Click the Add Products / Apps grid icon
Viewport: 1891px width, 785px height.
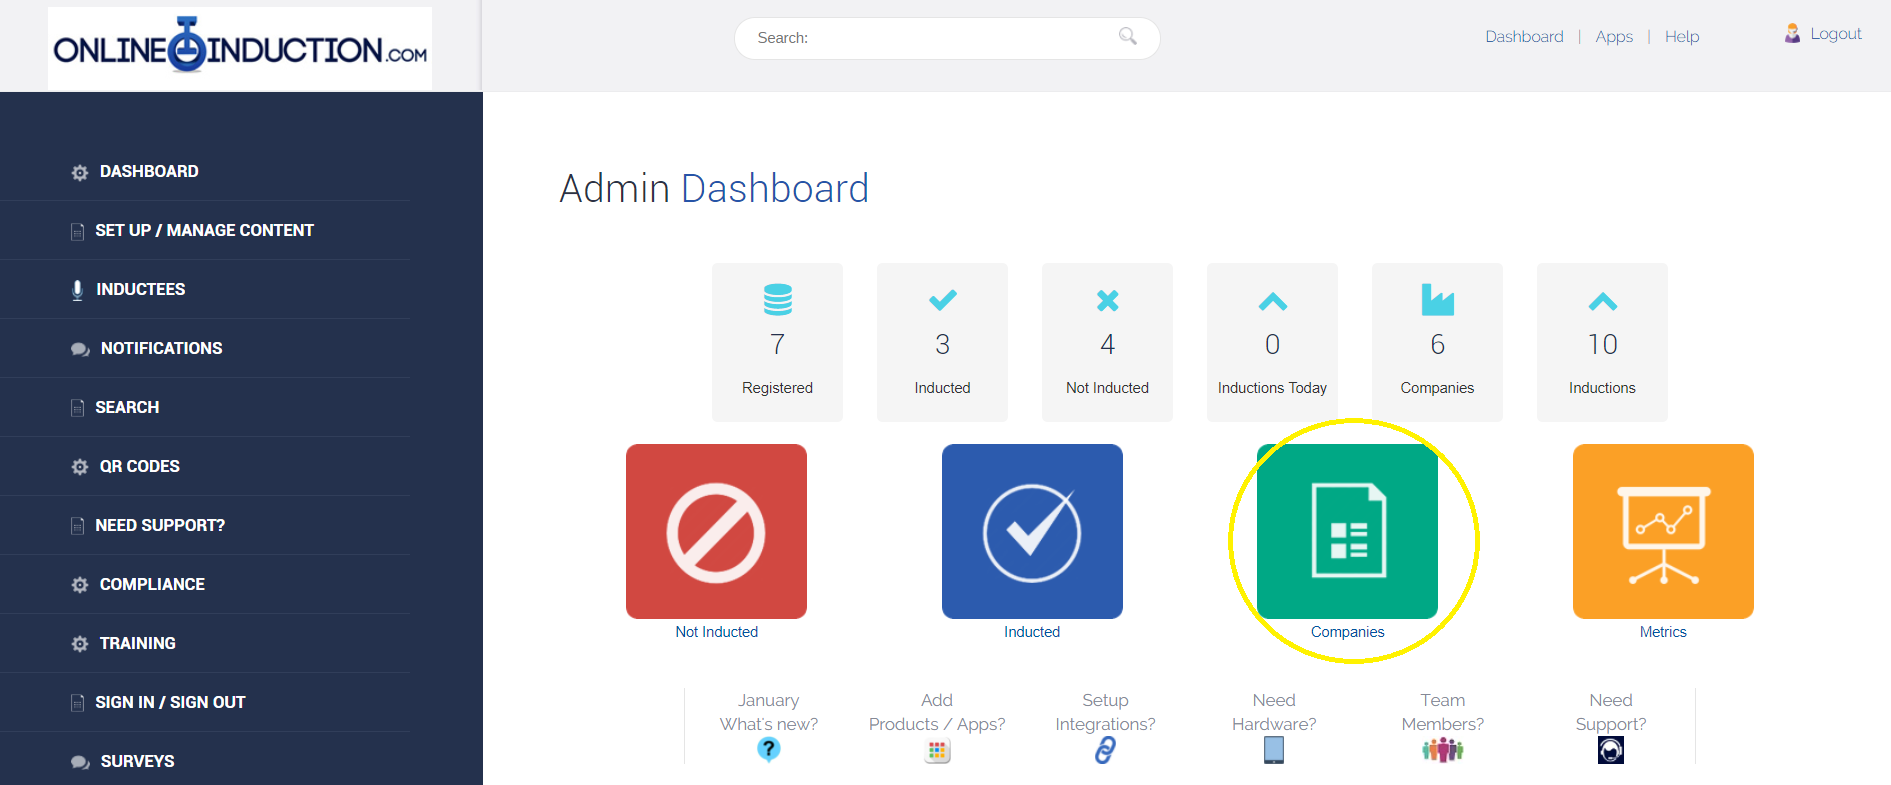point(937,751)
